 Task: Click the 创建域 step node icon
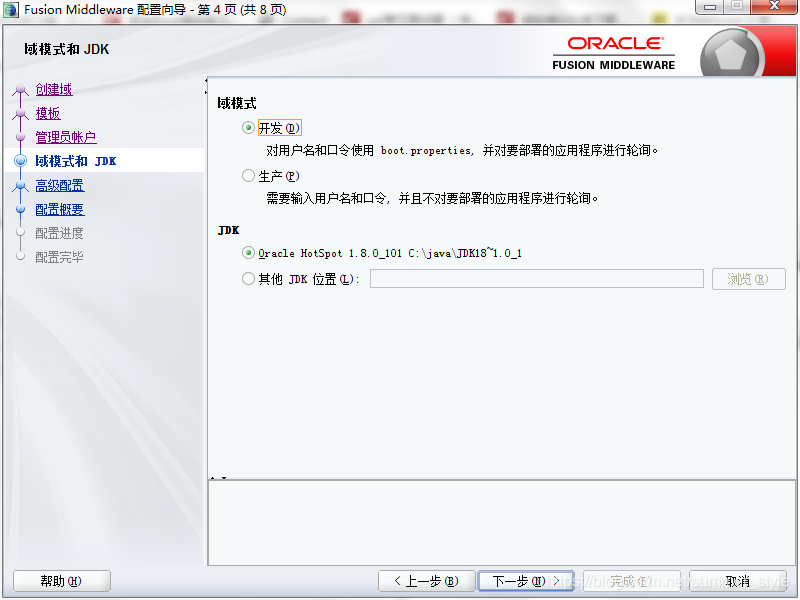tap(20, 90)
